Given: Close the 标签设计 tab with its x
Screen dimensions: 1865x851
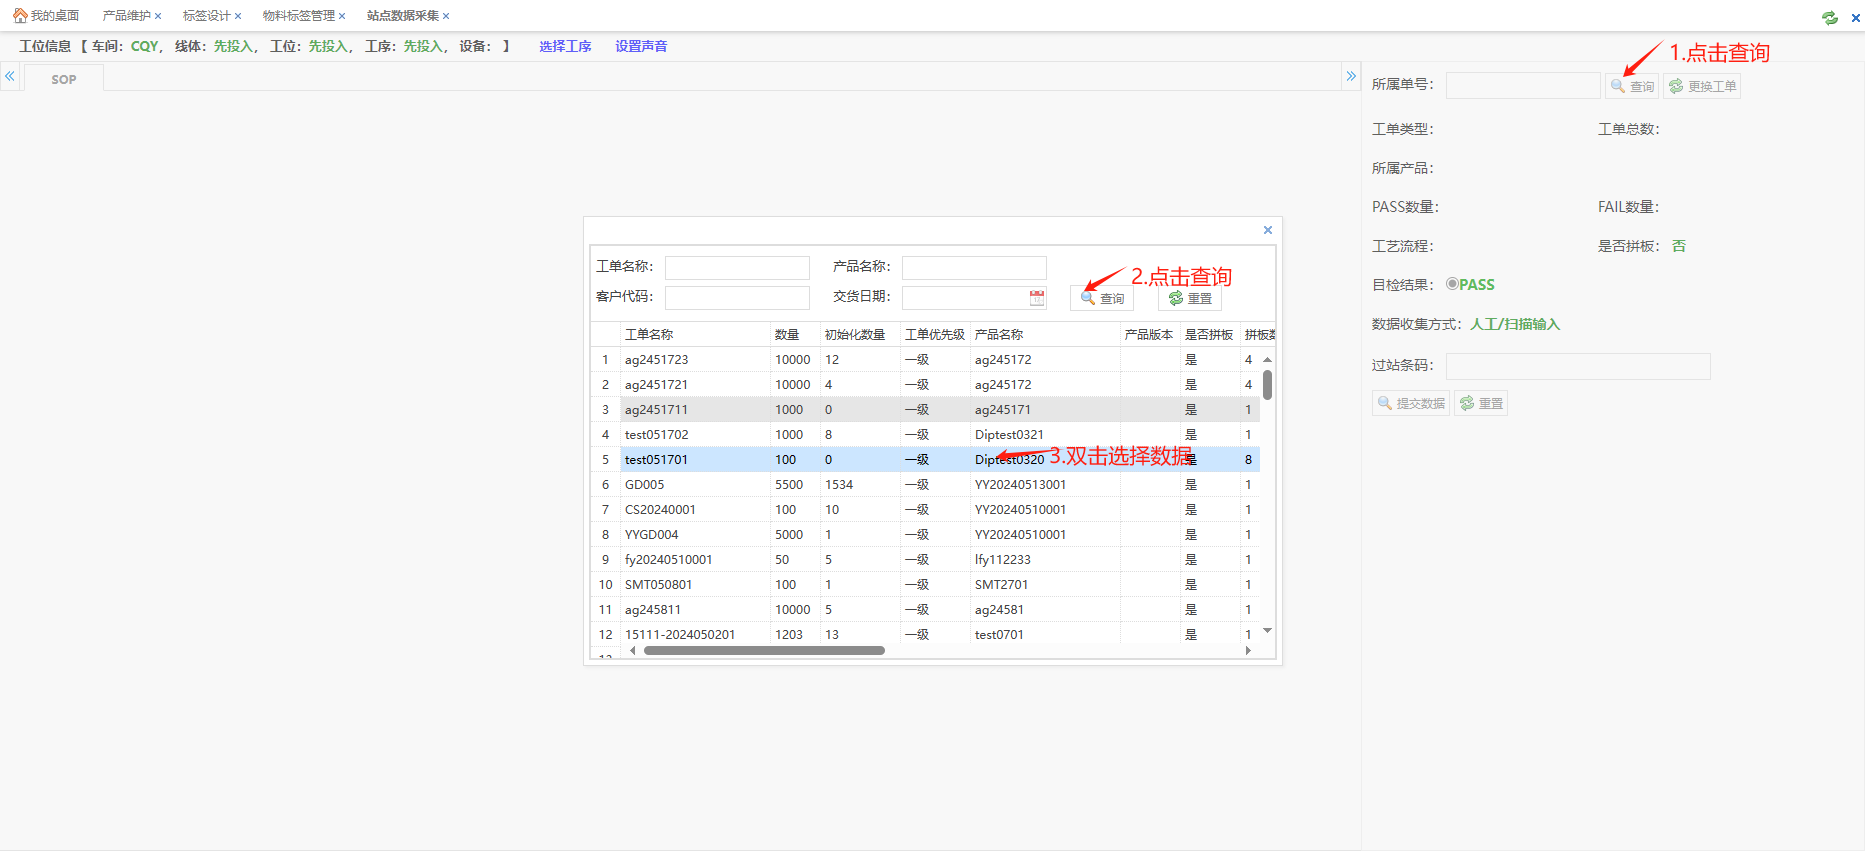Looking at the screenshot, I should (238, 16).
